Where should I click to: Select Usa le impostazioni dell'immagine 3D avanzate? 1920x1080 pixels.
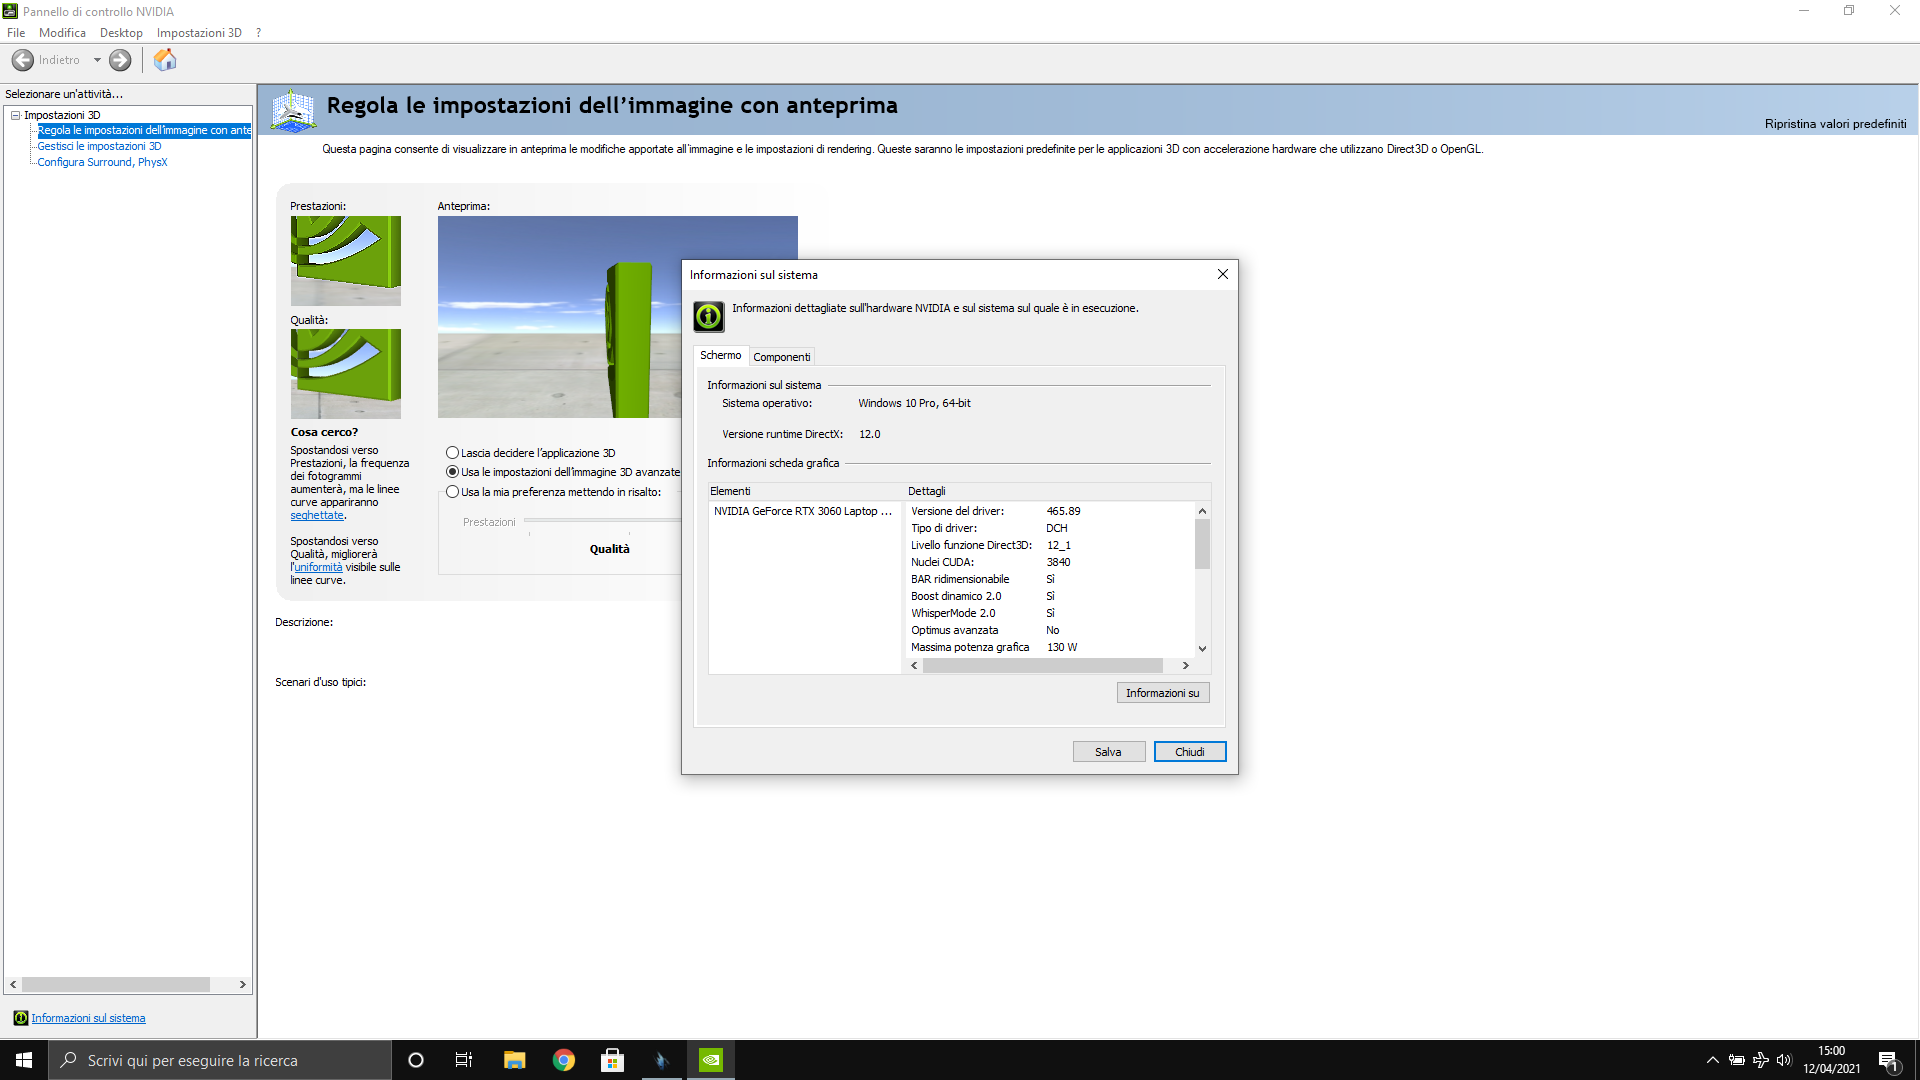[563, 472]
